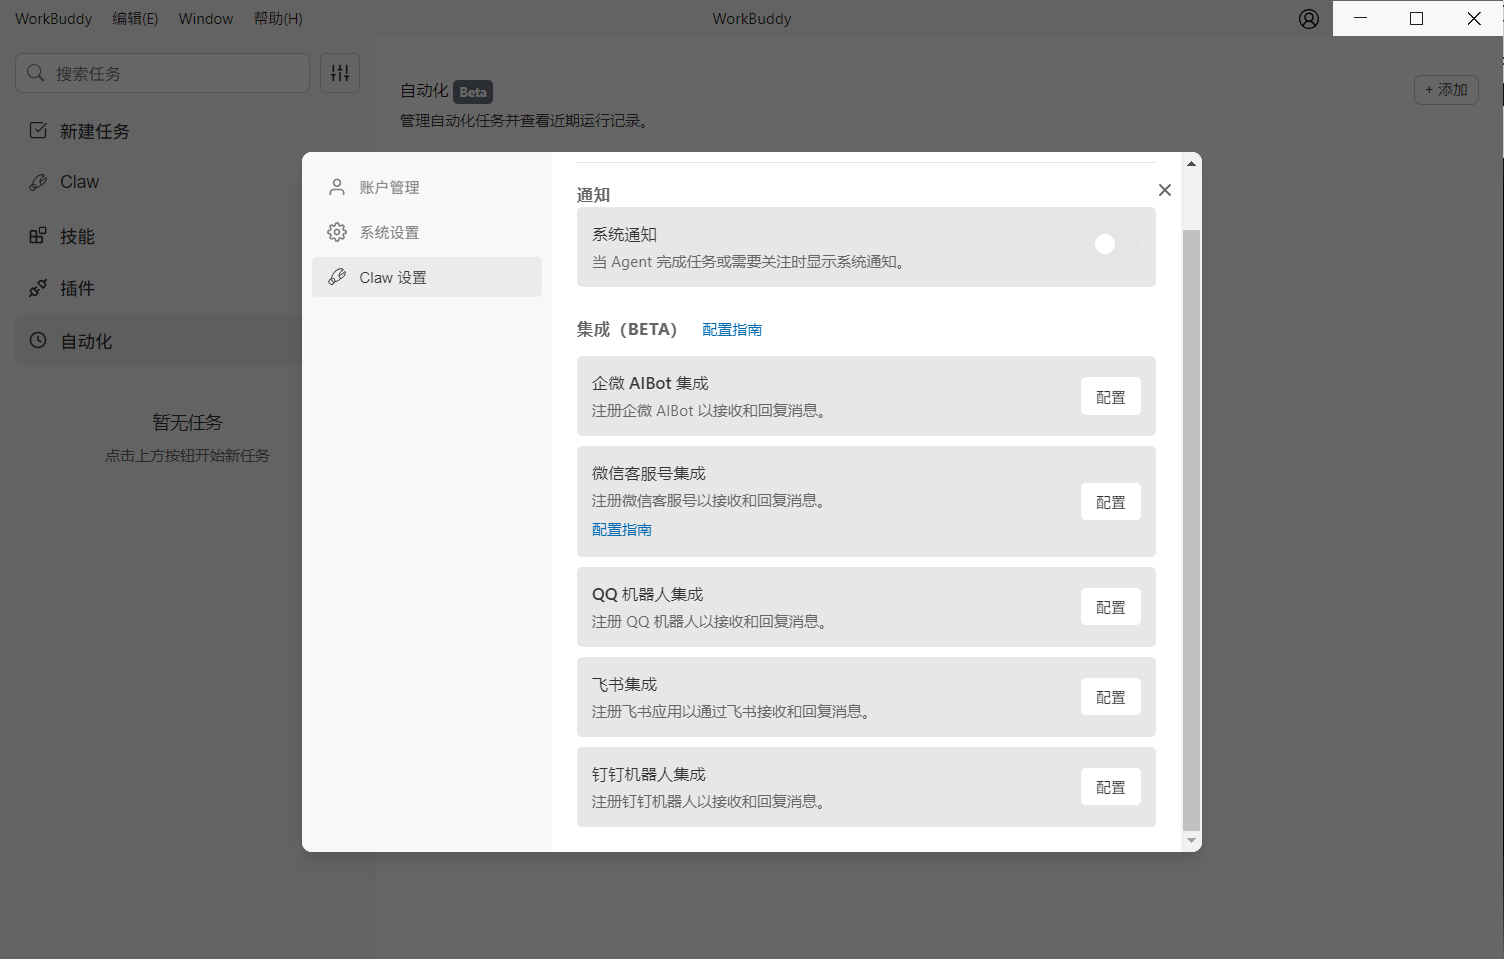This screenshot has height=959, width=1504.
Task: Select the 技能 skills icon
Action: 38,236
